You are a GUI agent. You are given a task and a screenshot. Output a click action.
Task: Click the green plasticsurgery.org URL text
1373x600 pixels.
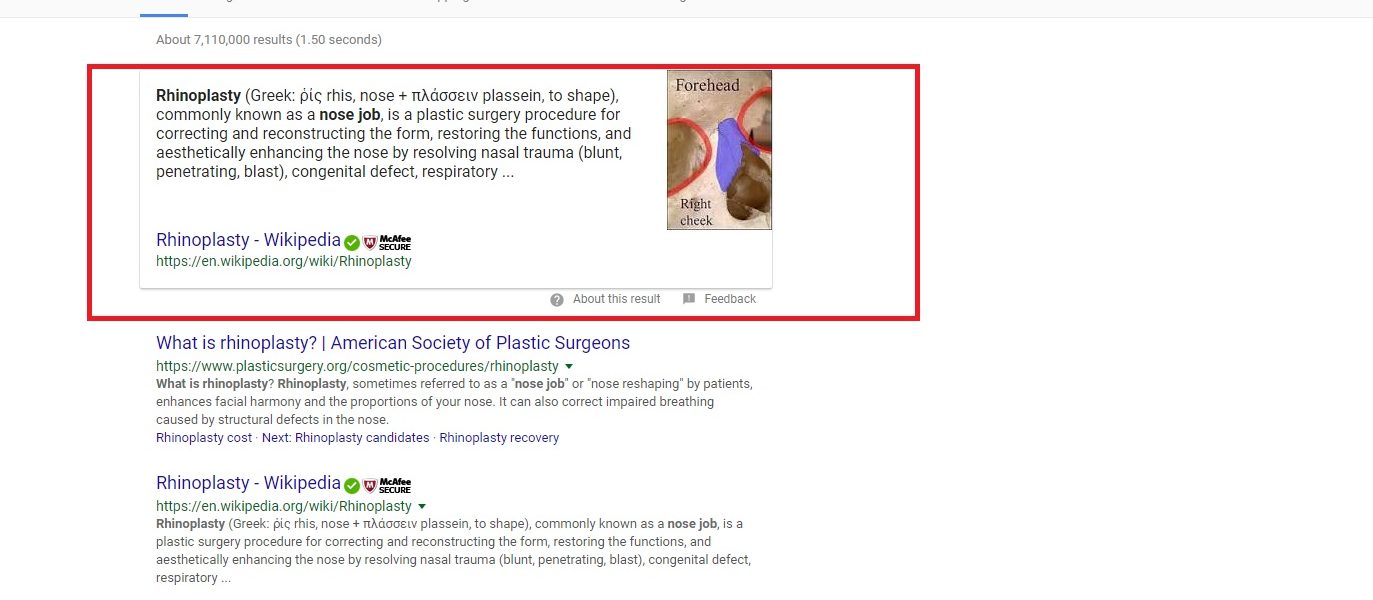(357, 367)
